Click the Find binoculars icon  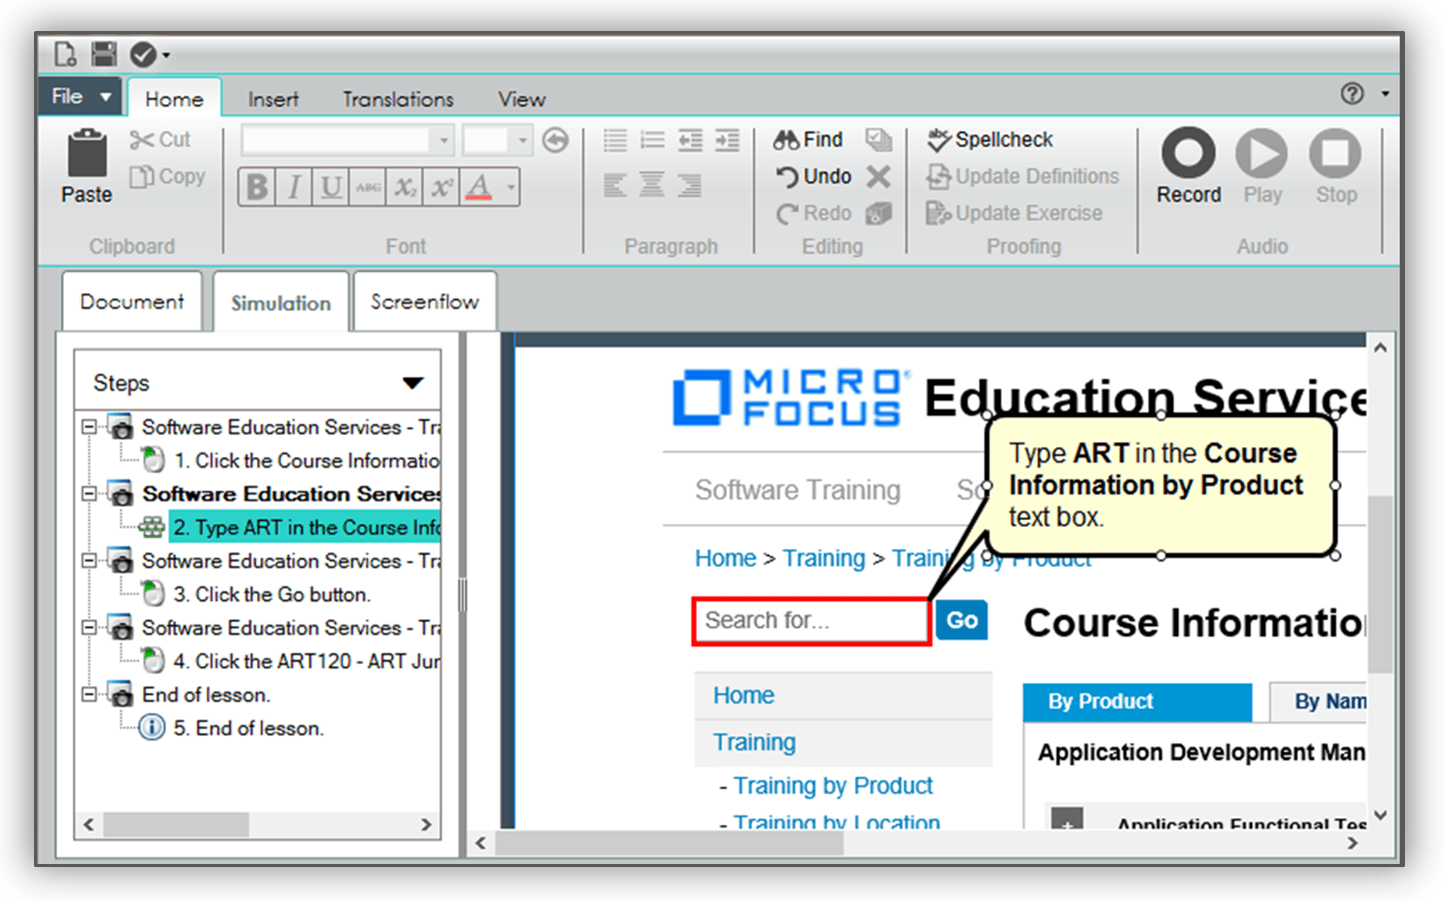(787, 140)
